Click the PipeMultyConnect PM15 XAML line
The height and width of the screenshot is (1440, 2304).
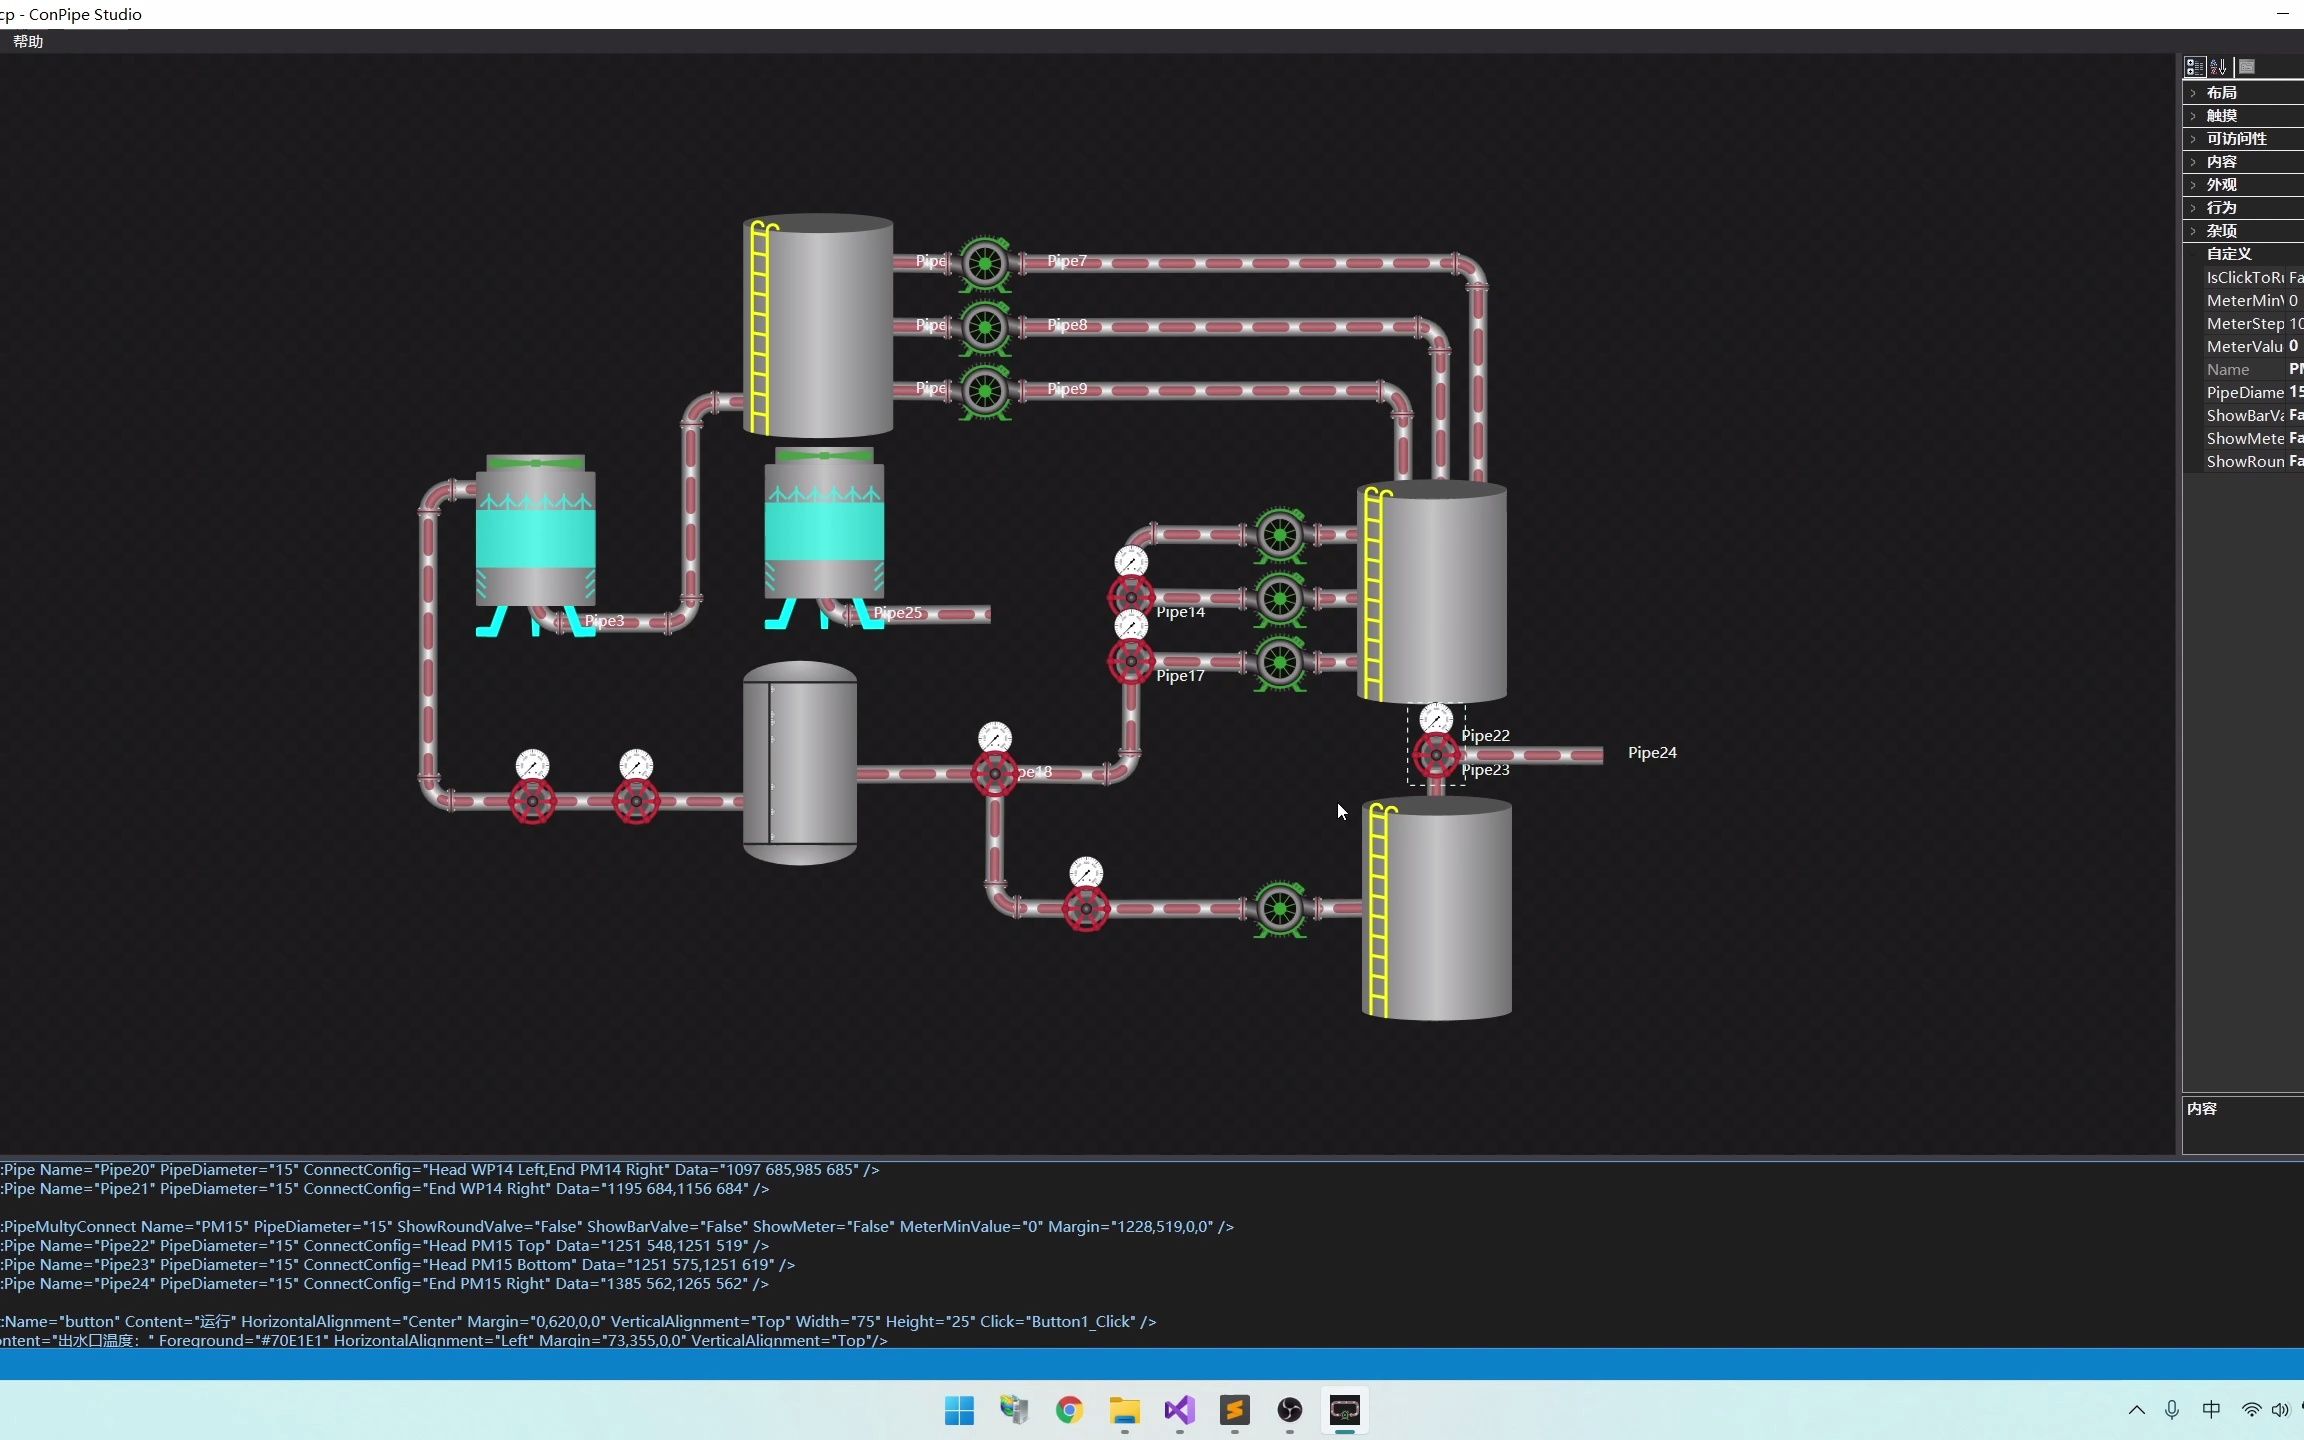617,1227
